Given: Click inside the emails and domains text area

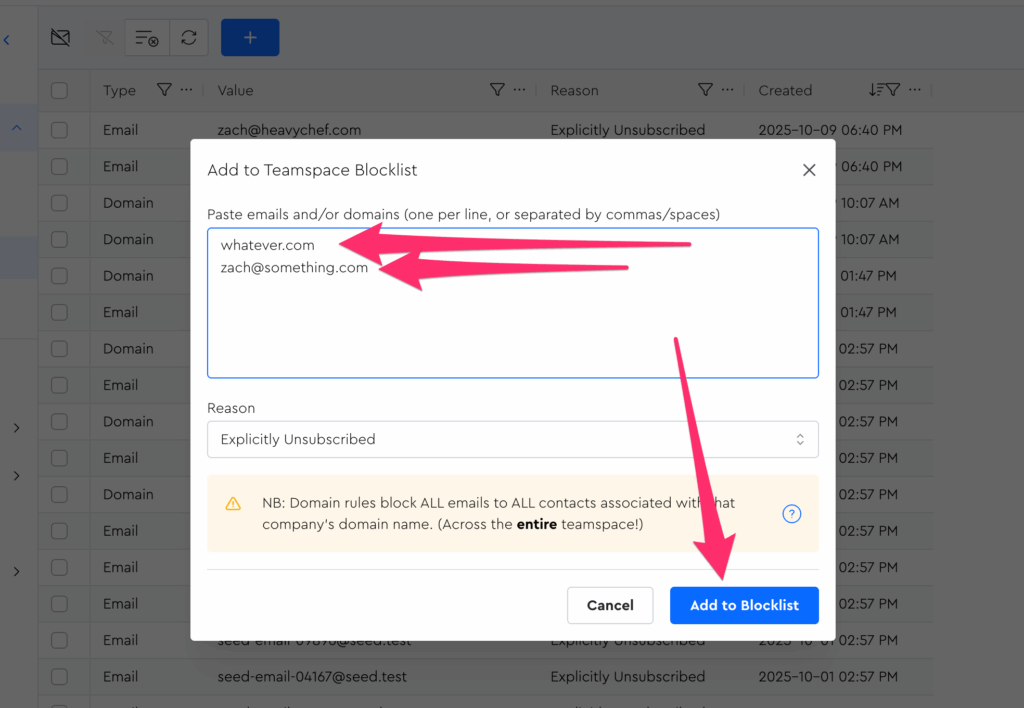Looking at the screenshot, I should [x=512, y=320].
